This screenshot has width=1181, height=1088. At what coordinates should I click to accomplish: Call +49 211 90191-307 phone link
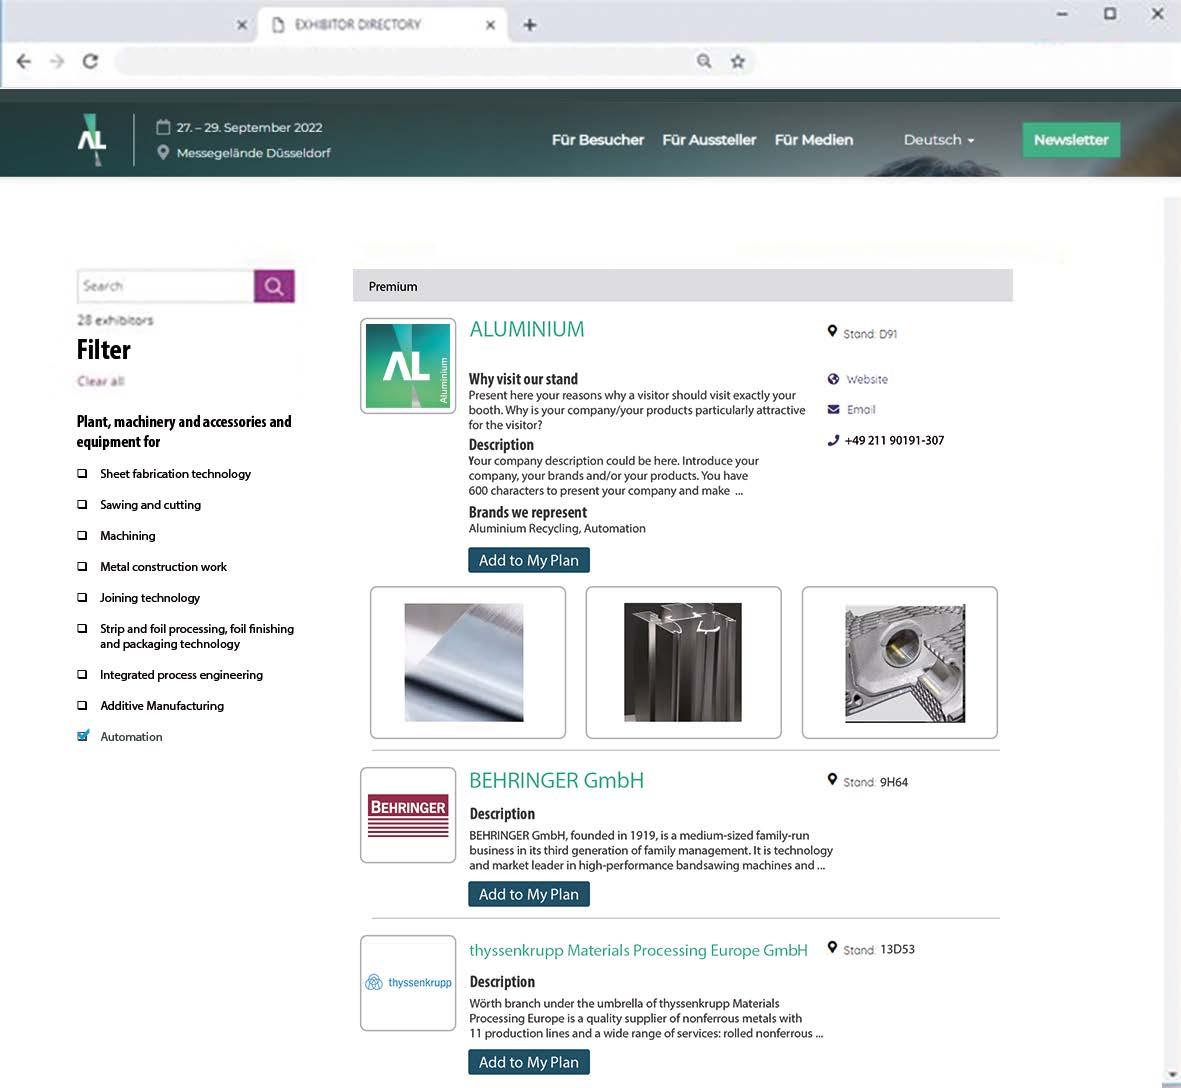[x=894, y=440]
